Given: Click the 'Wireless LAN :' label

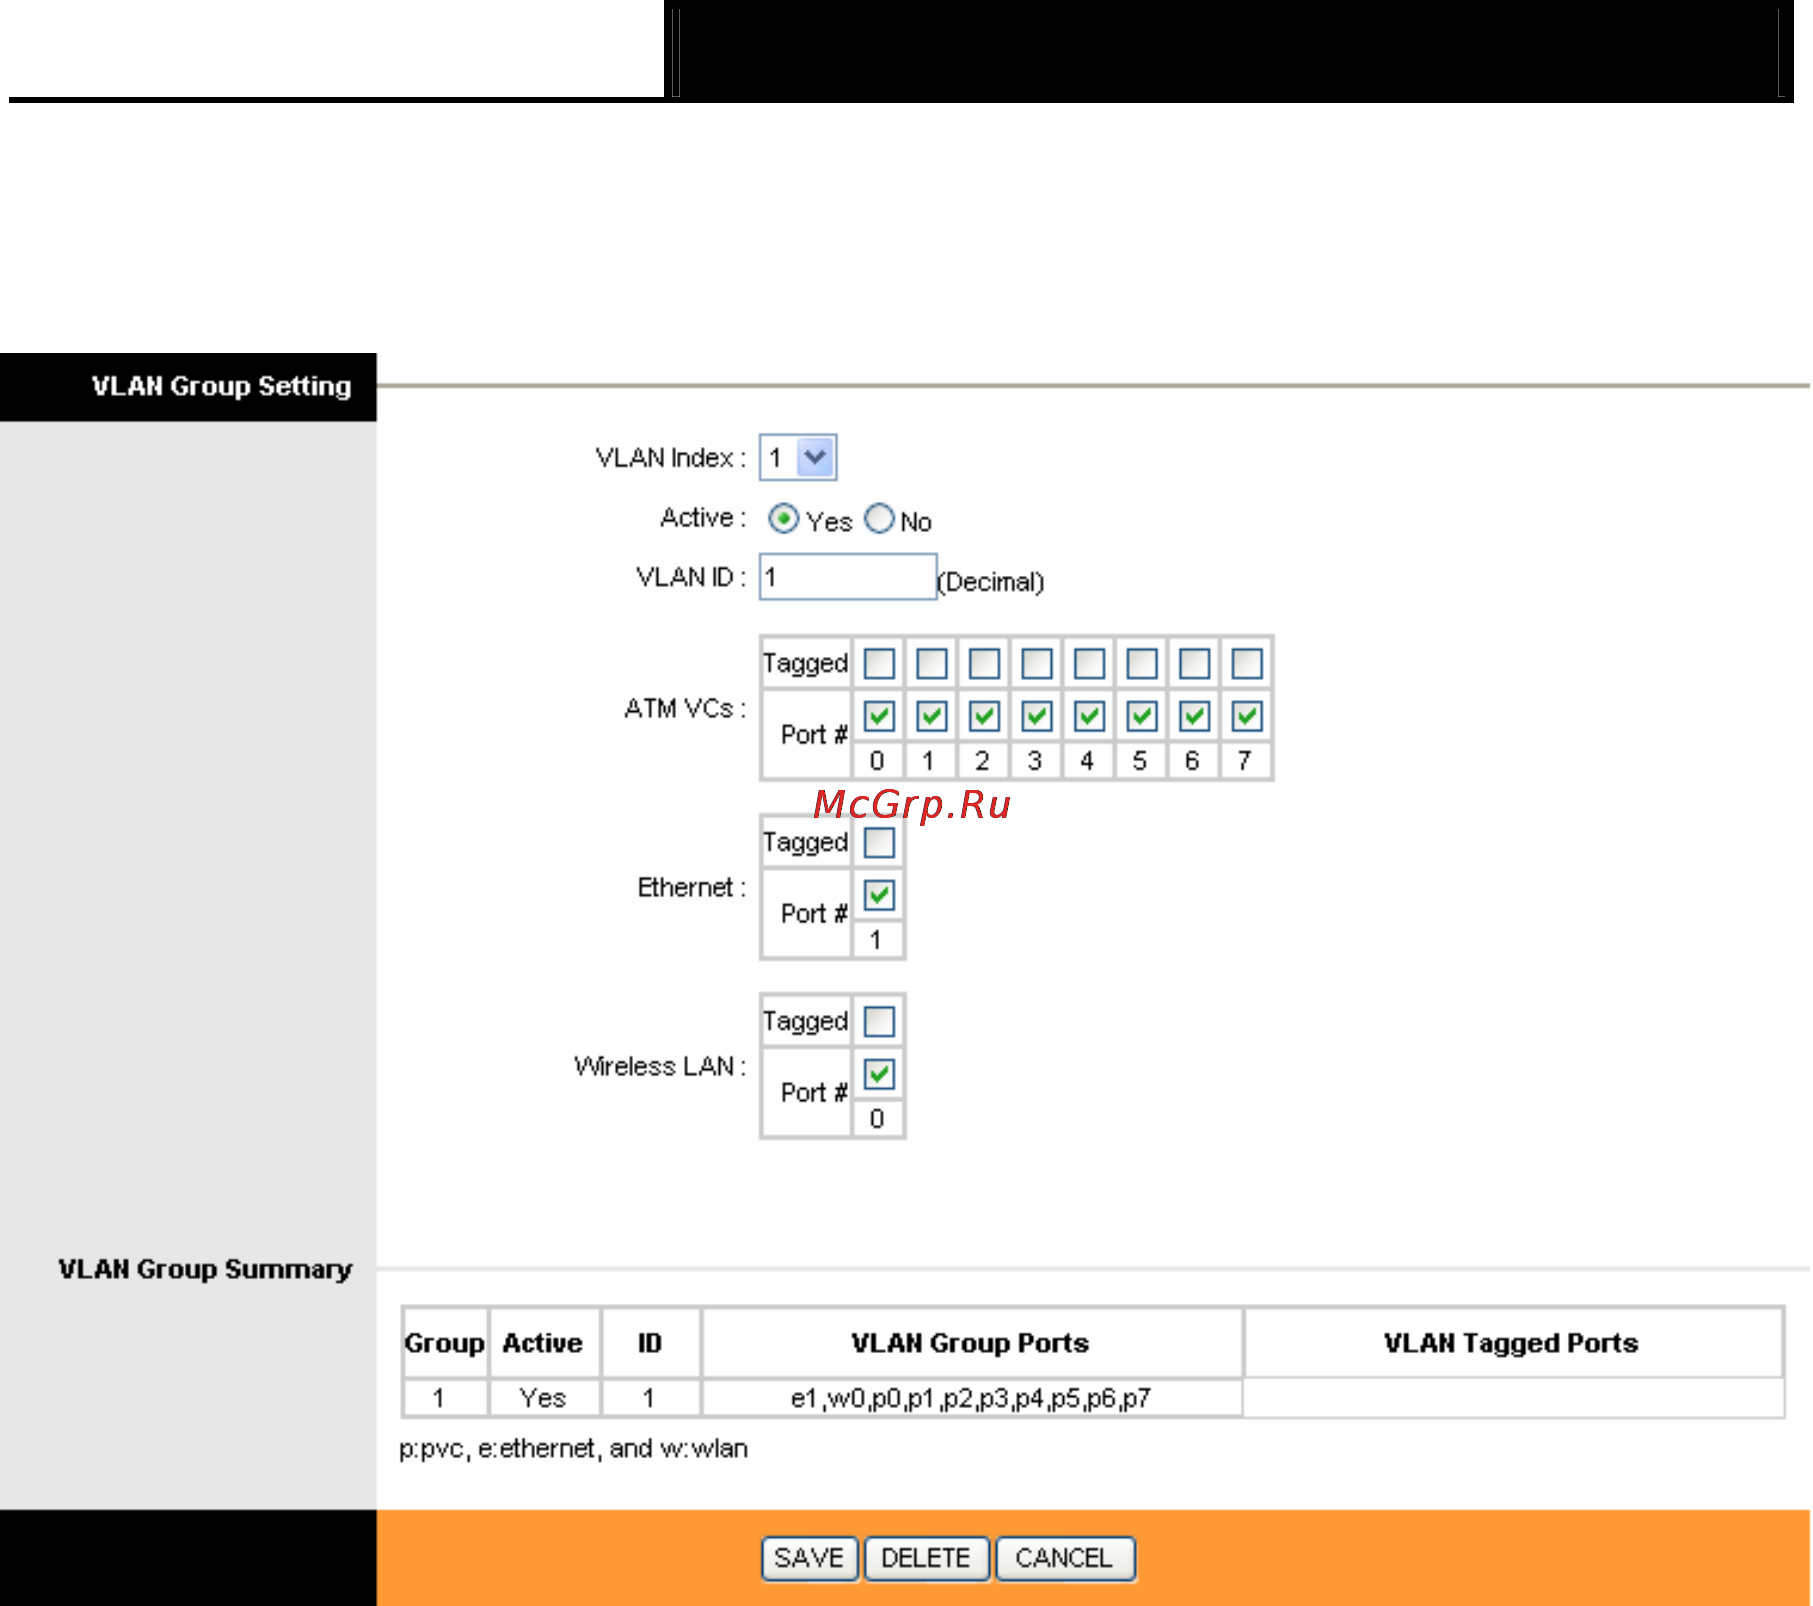Looking at the screenshot, I should tap(660, 1066).
